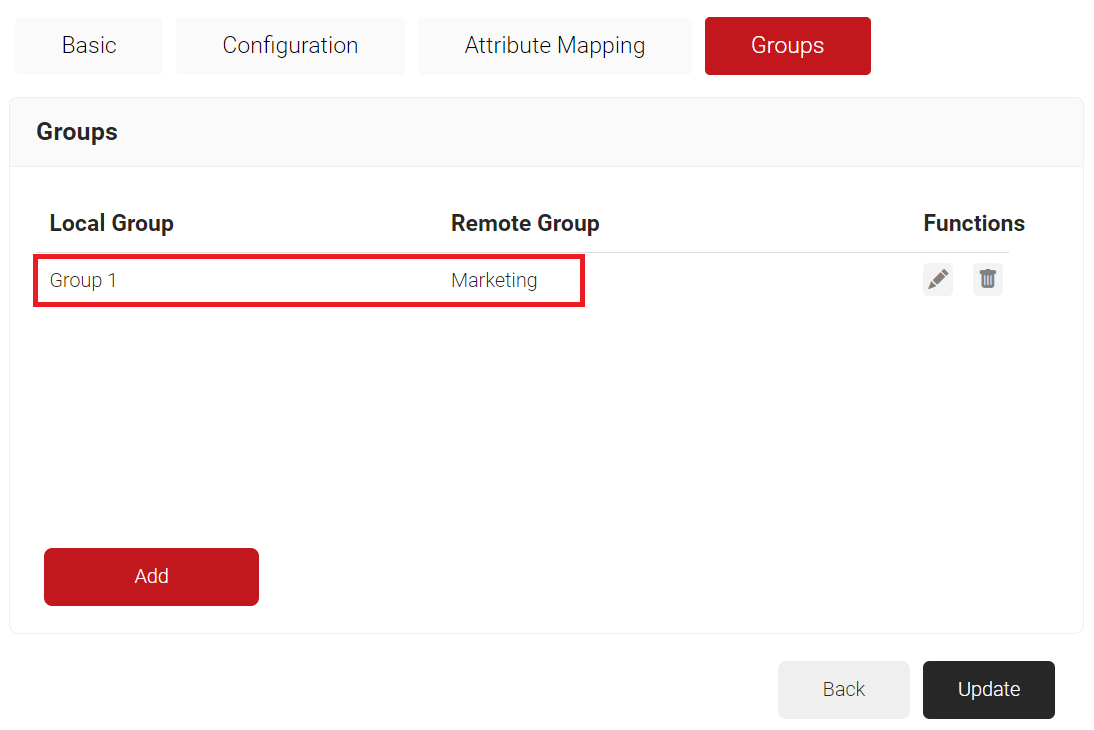
Task: Select the active Groups tab
Action: tap(787, 46)
